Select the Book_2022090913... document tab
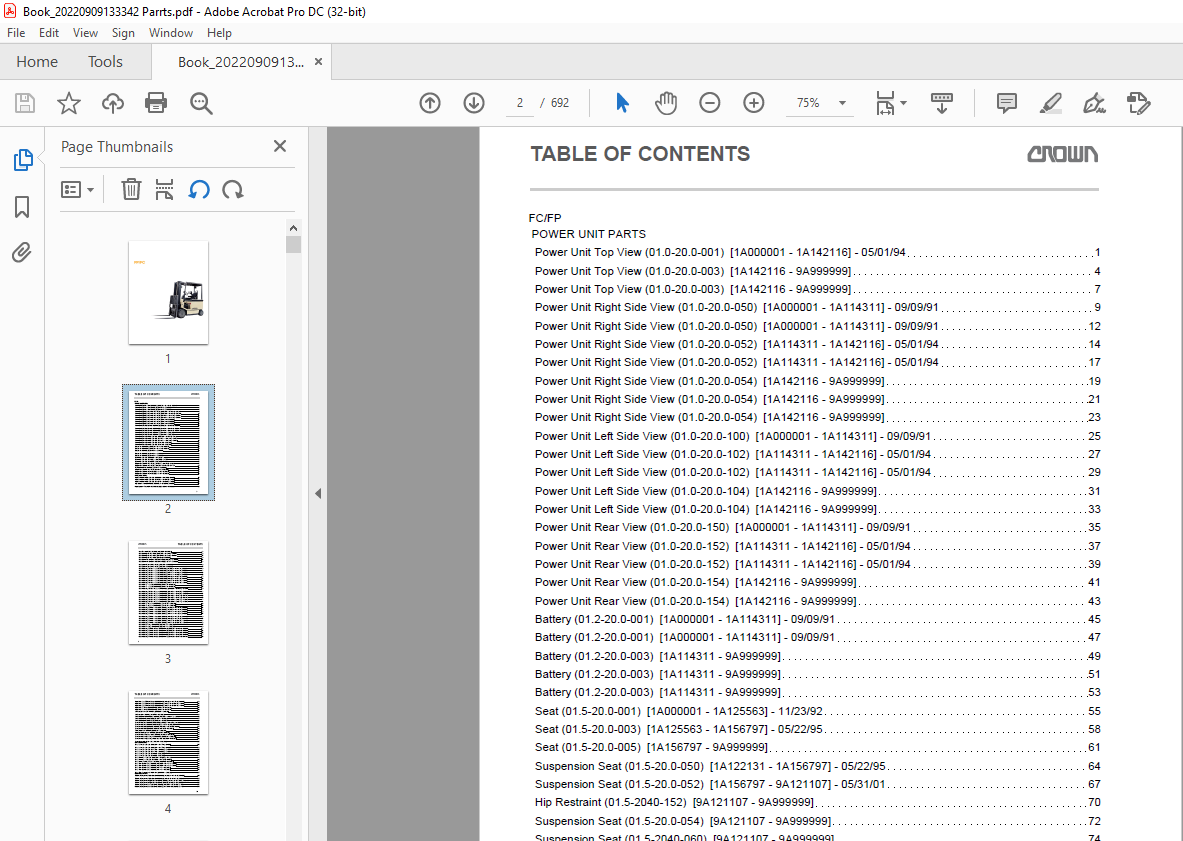Screen dimensions: 1183x841 (241, 63)
